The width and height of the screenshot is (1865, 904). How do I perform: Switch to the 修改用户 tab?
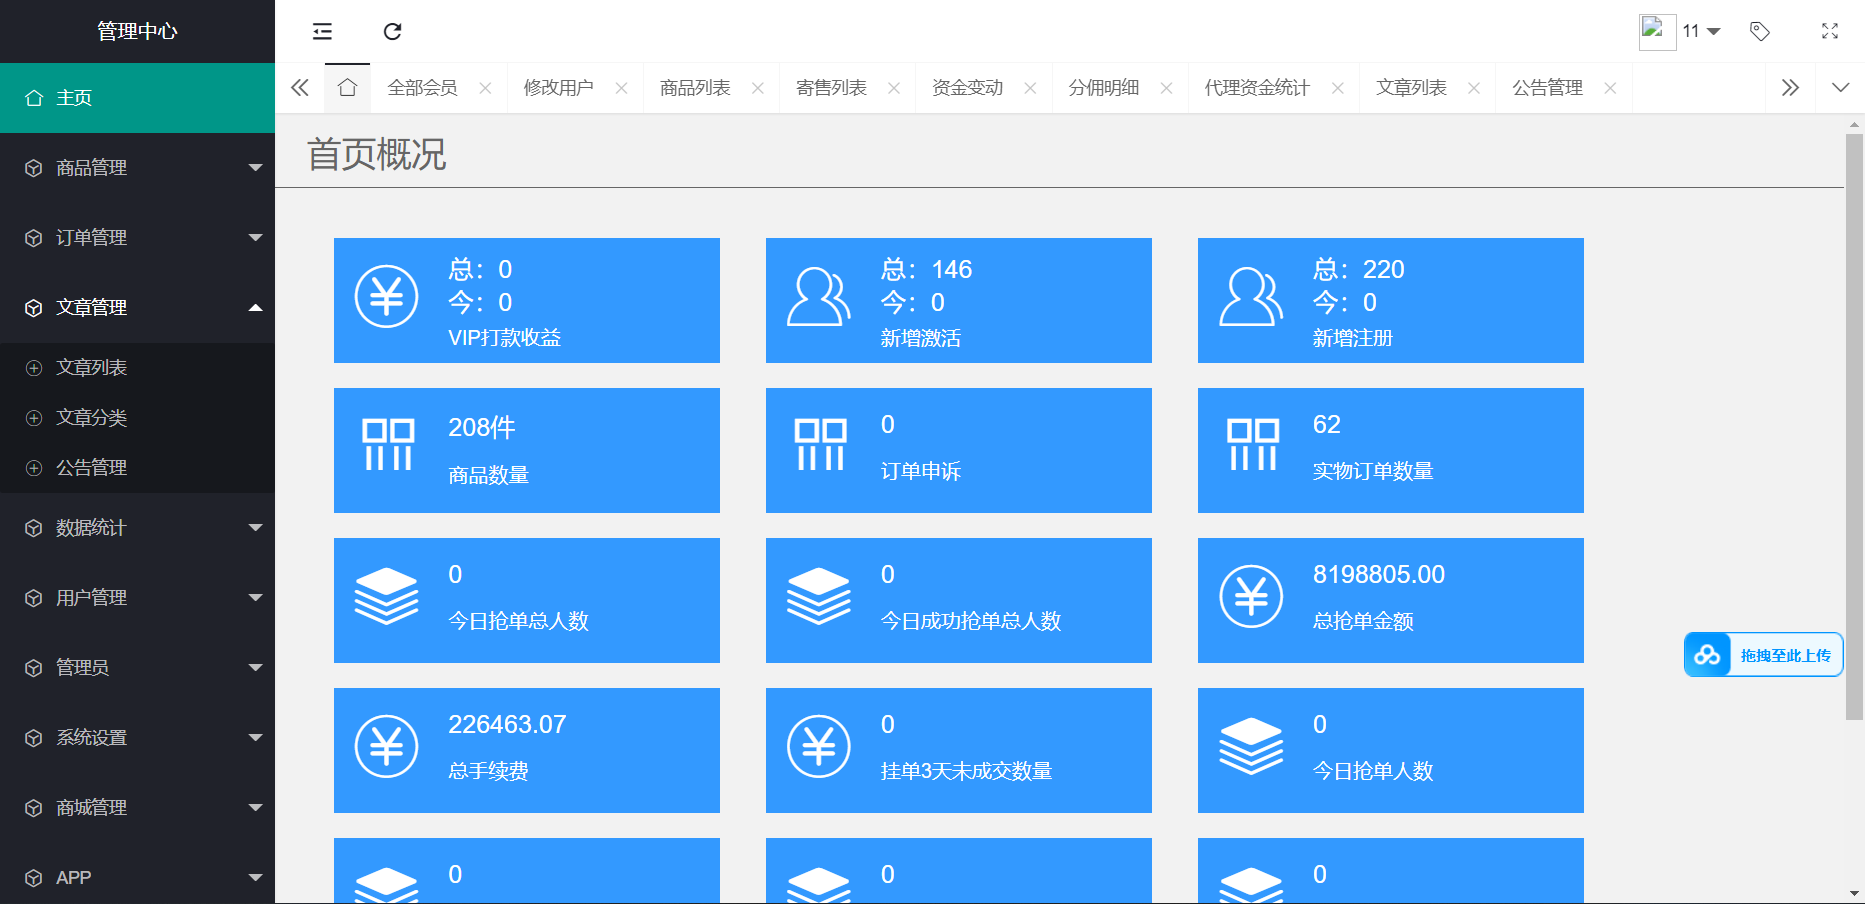(x=558, y=88)
